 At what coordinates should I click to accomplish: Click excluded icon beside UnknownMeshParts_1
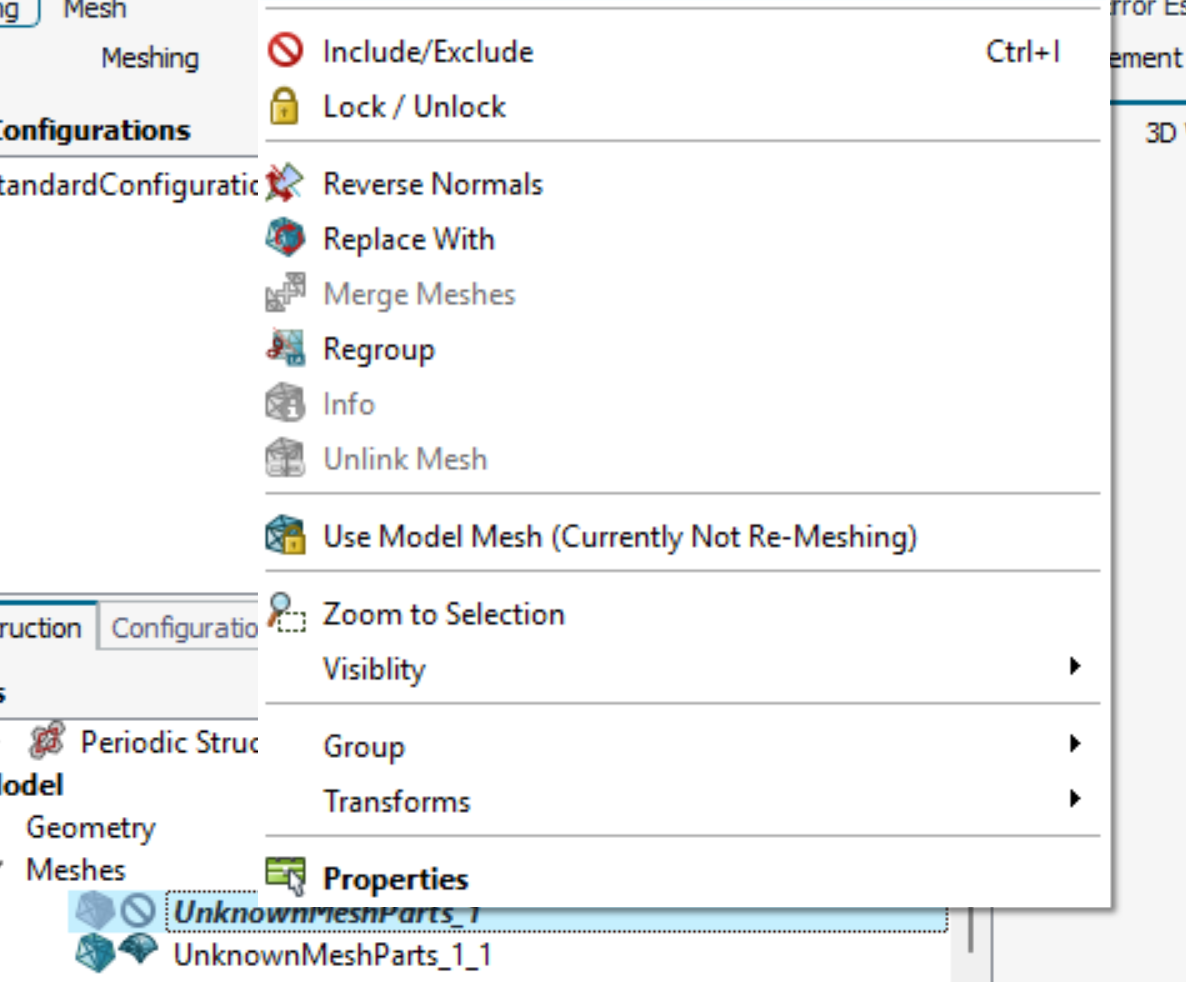tap(138, 910)
